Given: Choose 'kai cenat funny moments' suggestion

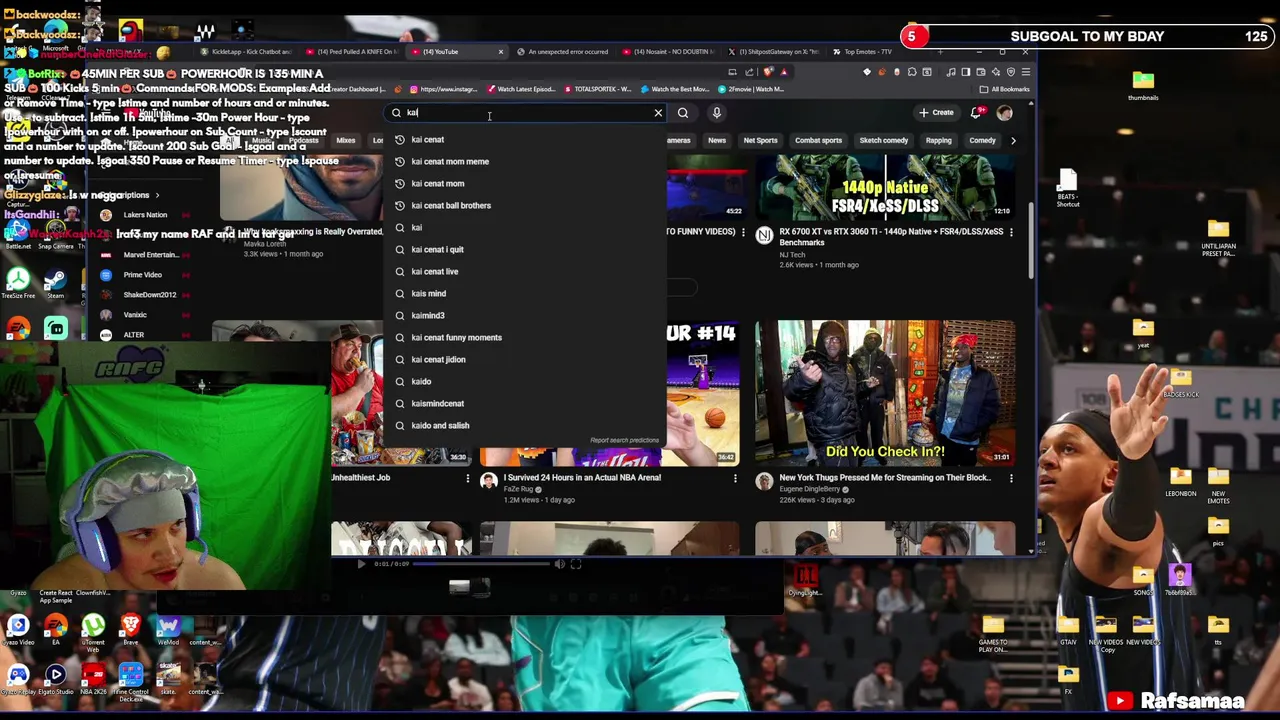Looking at the screenshot, I should click(527, 337).
